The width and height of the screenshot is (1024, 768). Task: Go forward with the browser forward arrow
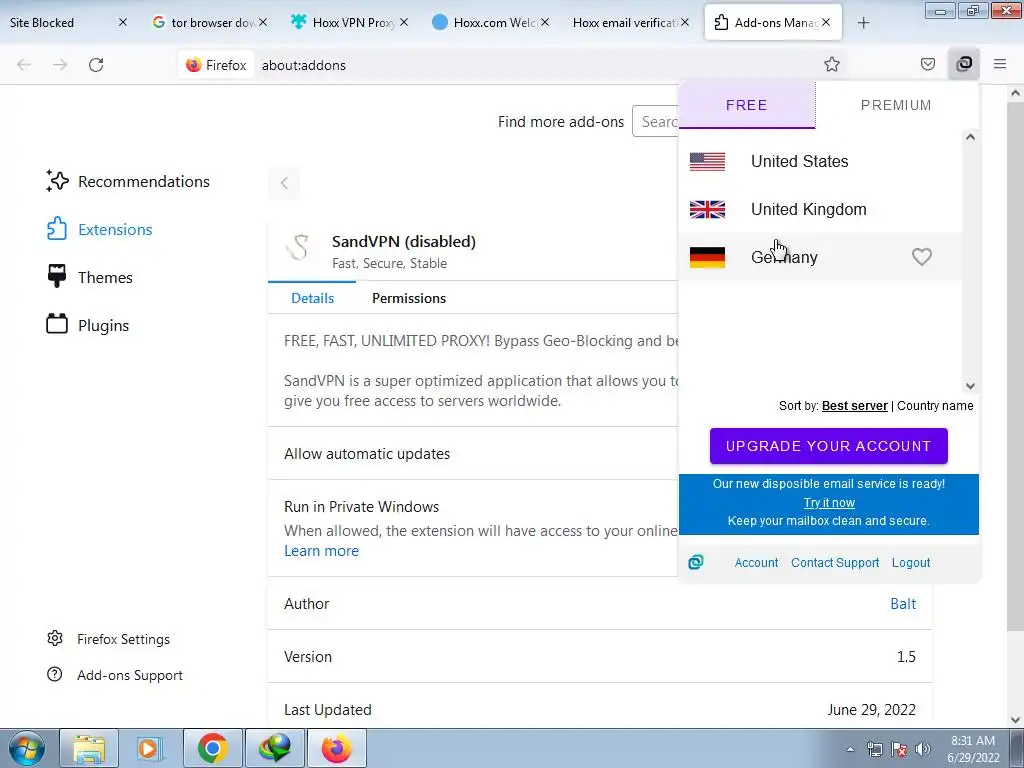click(60, 65)
